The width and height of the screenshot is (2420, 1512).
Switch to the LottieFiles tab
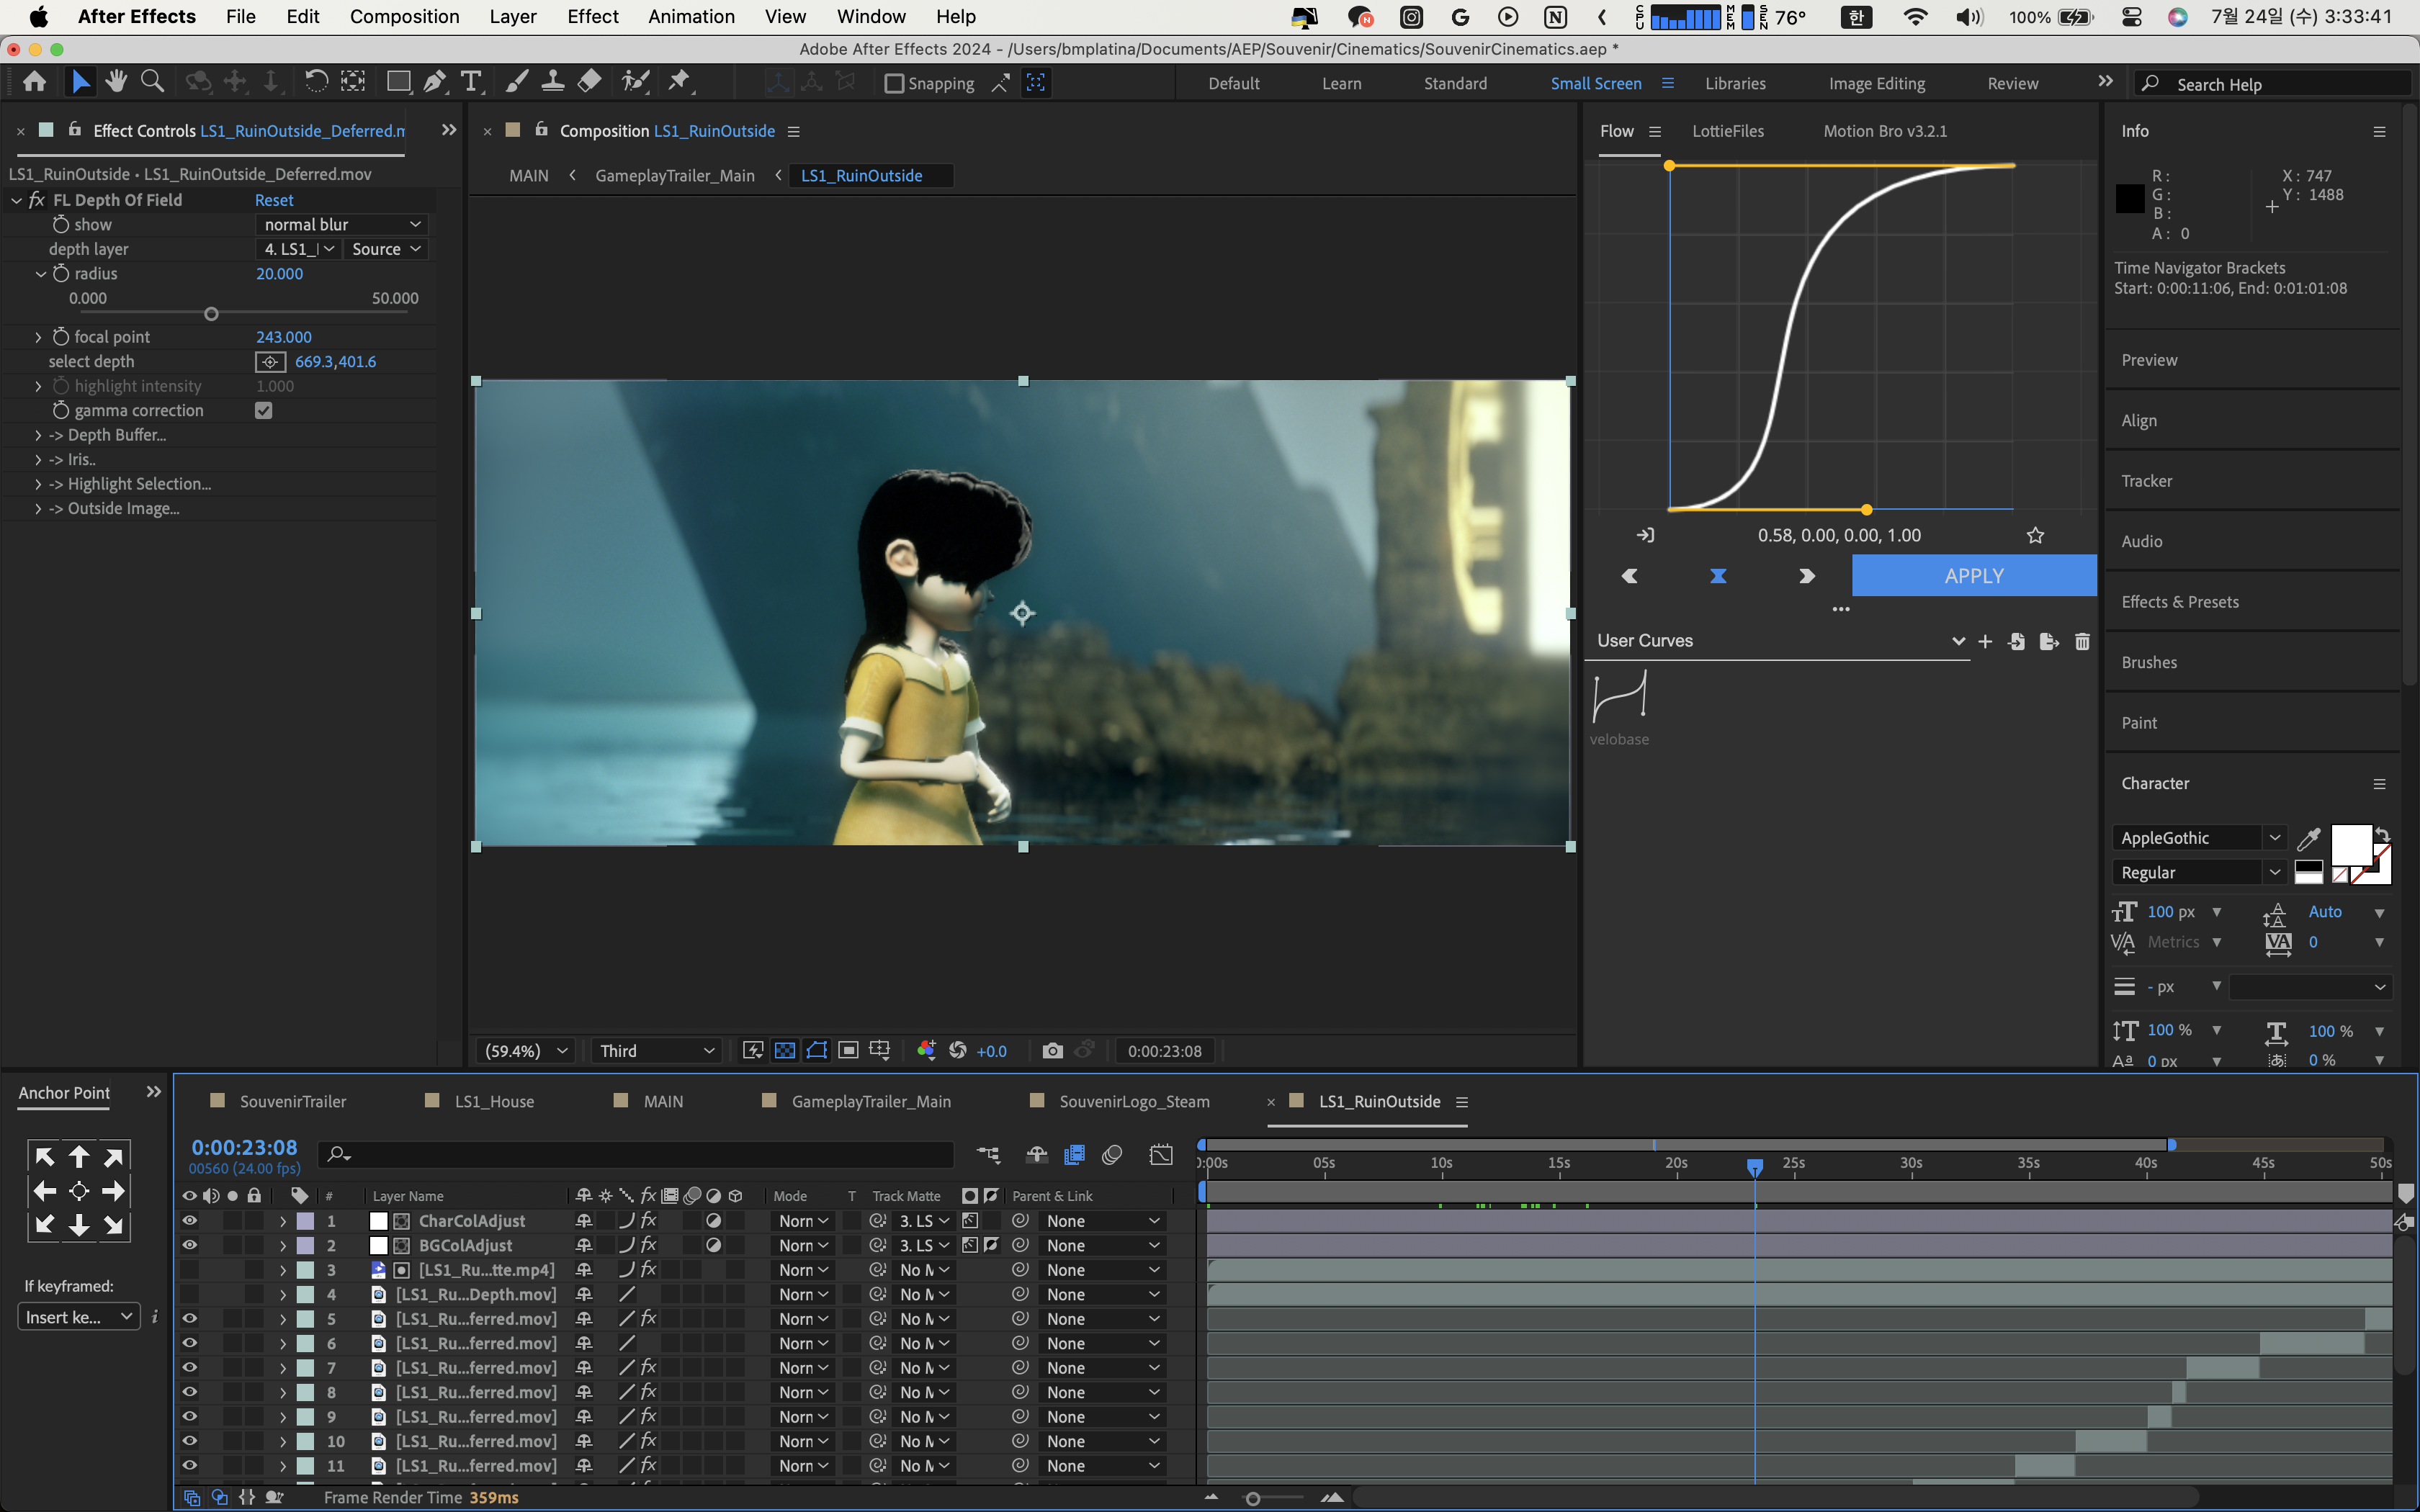(1728, 131)
